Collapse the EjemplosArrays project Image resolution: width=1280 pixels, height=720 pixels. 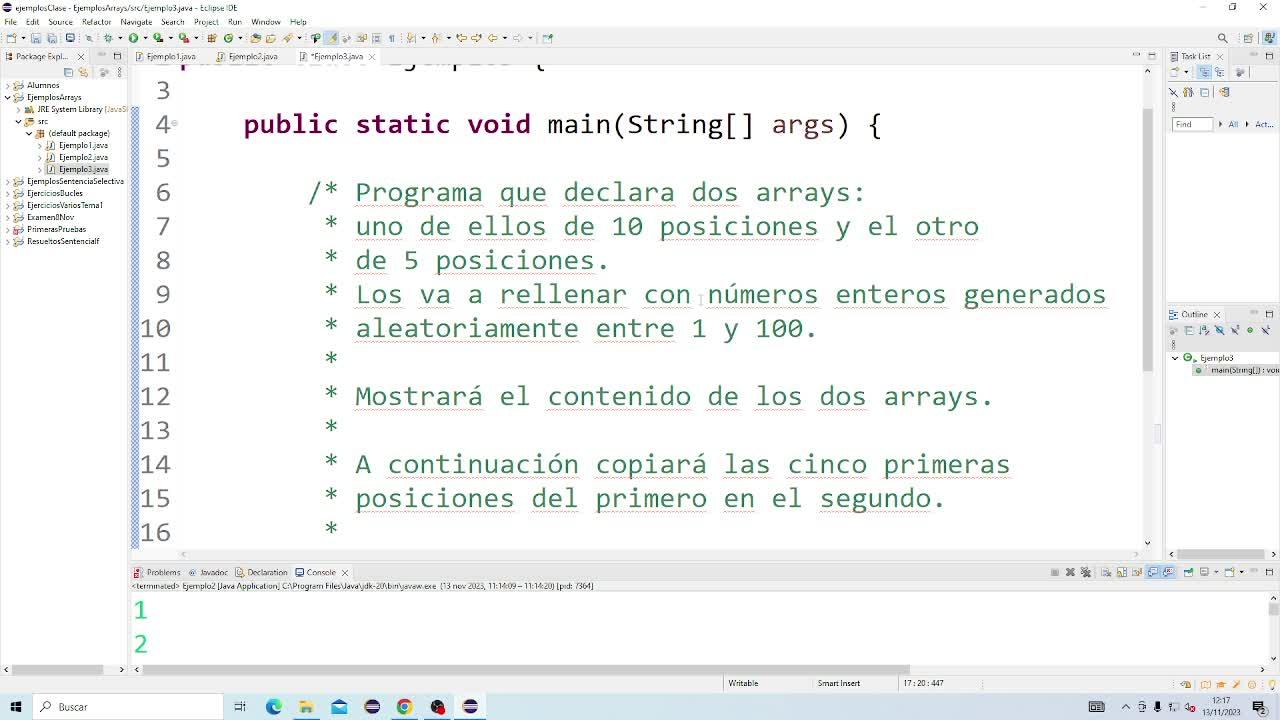8,97
